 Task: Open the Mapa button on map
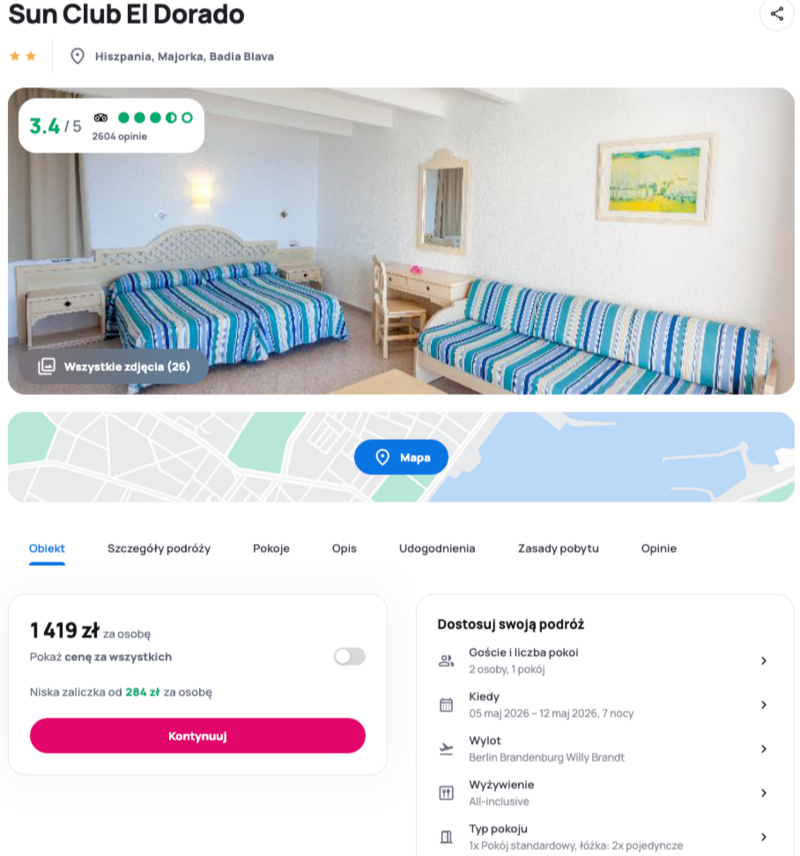click(401, 457)
